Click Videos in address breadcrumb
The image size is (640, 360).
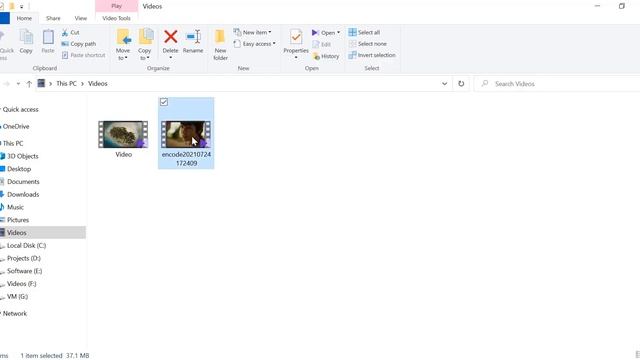[x=98, y=84]
